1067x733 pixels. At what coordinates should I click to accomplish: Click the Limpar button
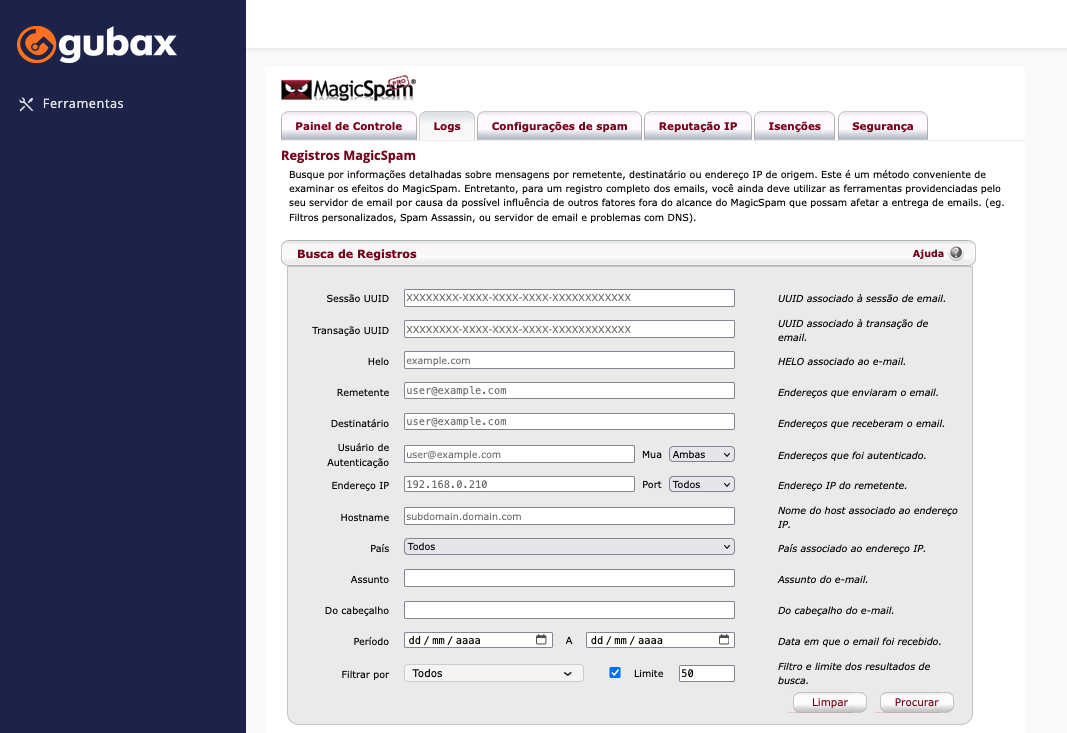pyautogui.click(x=830, y=702)
